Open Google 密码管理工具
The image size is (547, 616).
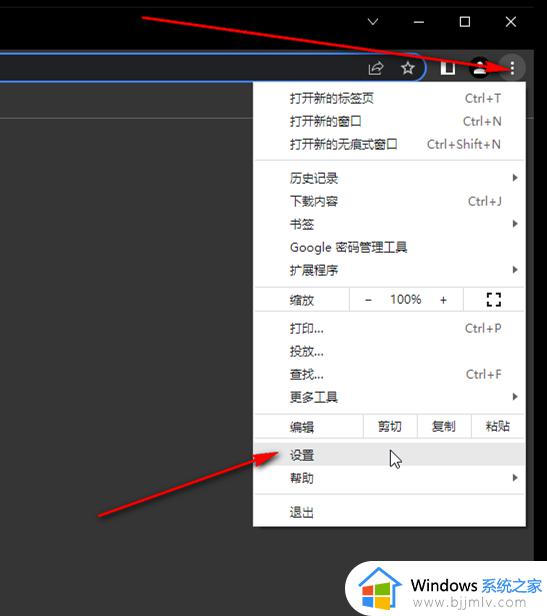[389, 247]
